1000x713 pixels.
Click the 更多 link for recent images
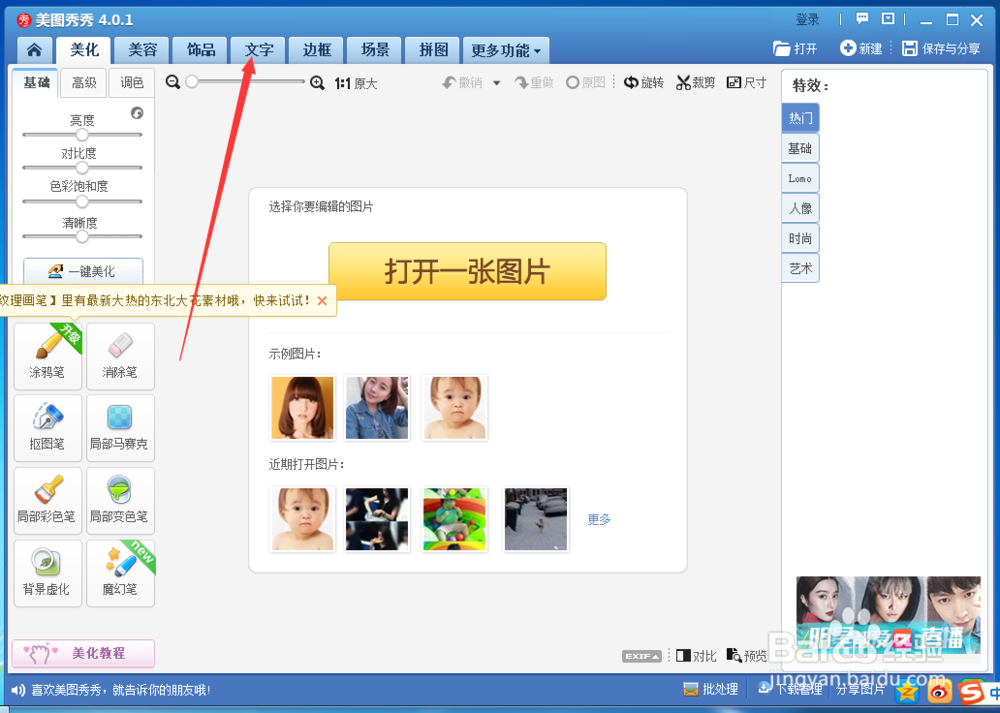598,519
